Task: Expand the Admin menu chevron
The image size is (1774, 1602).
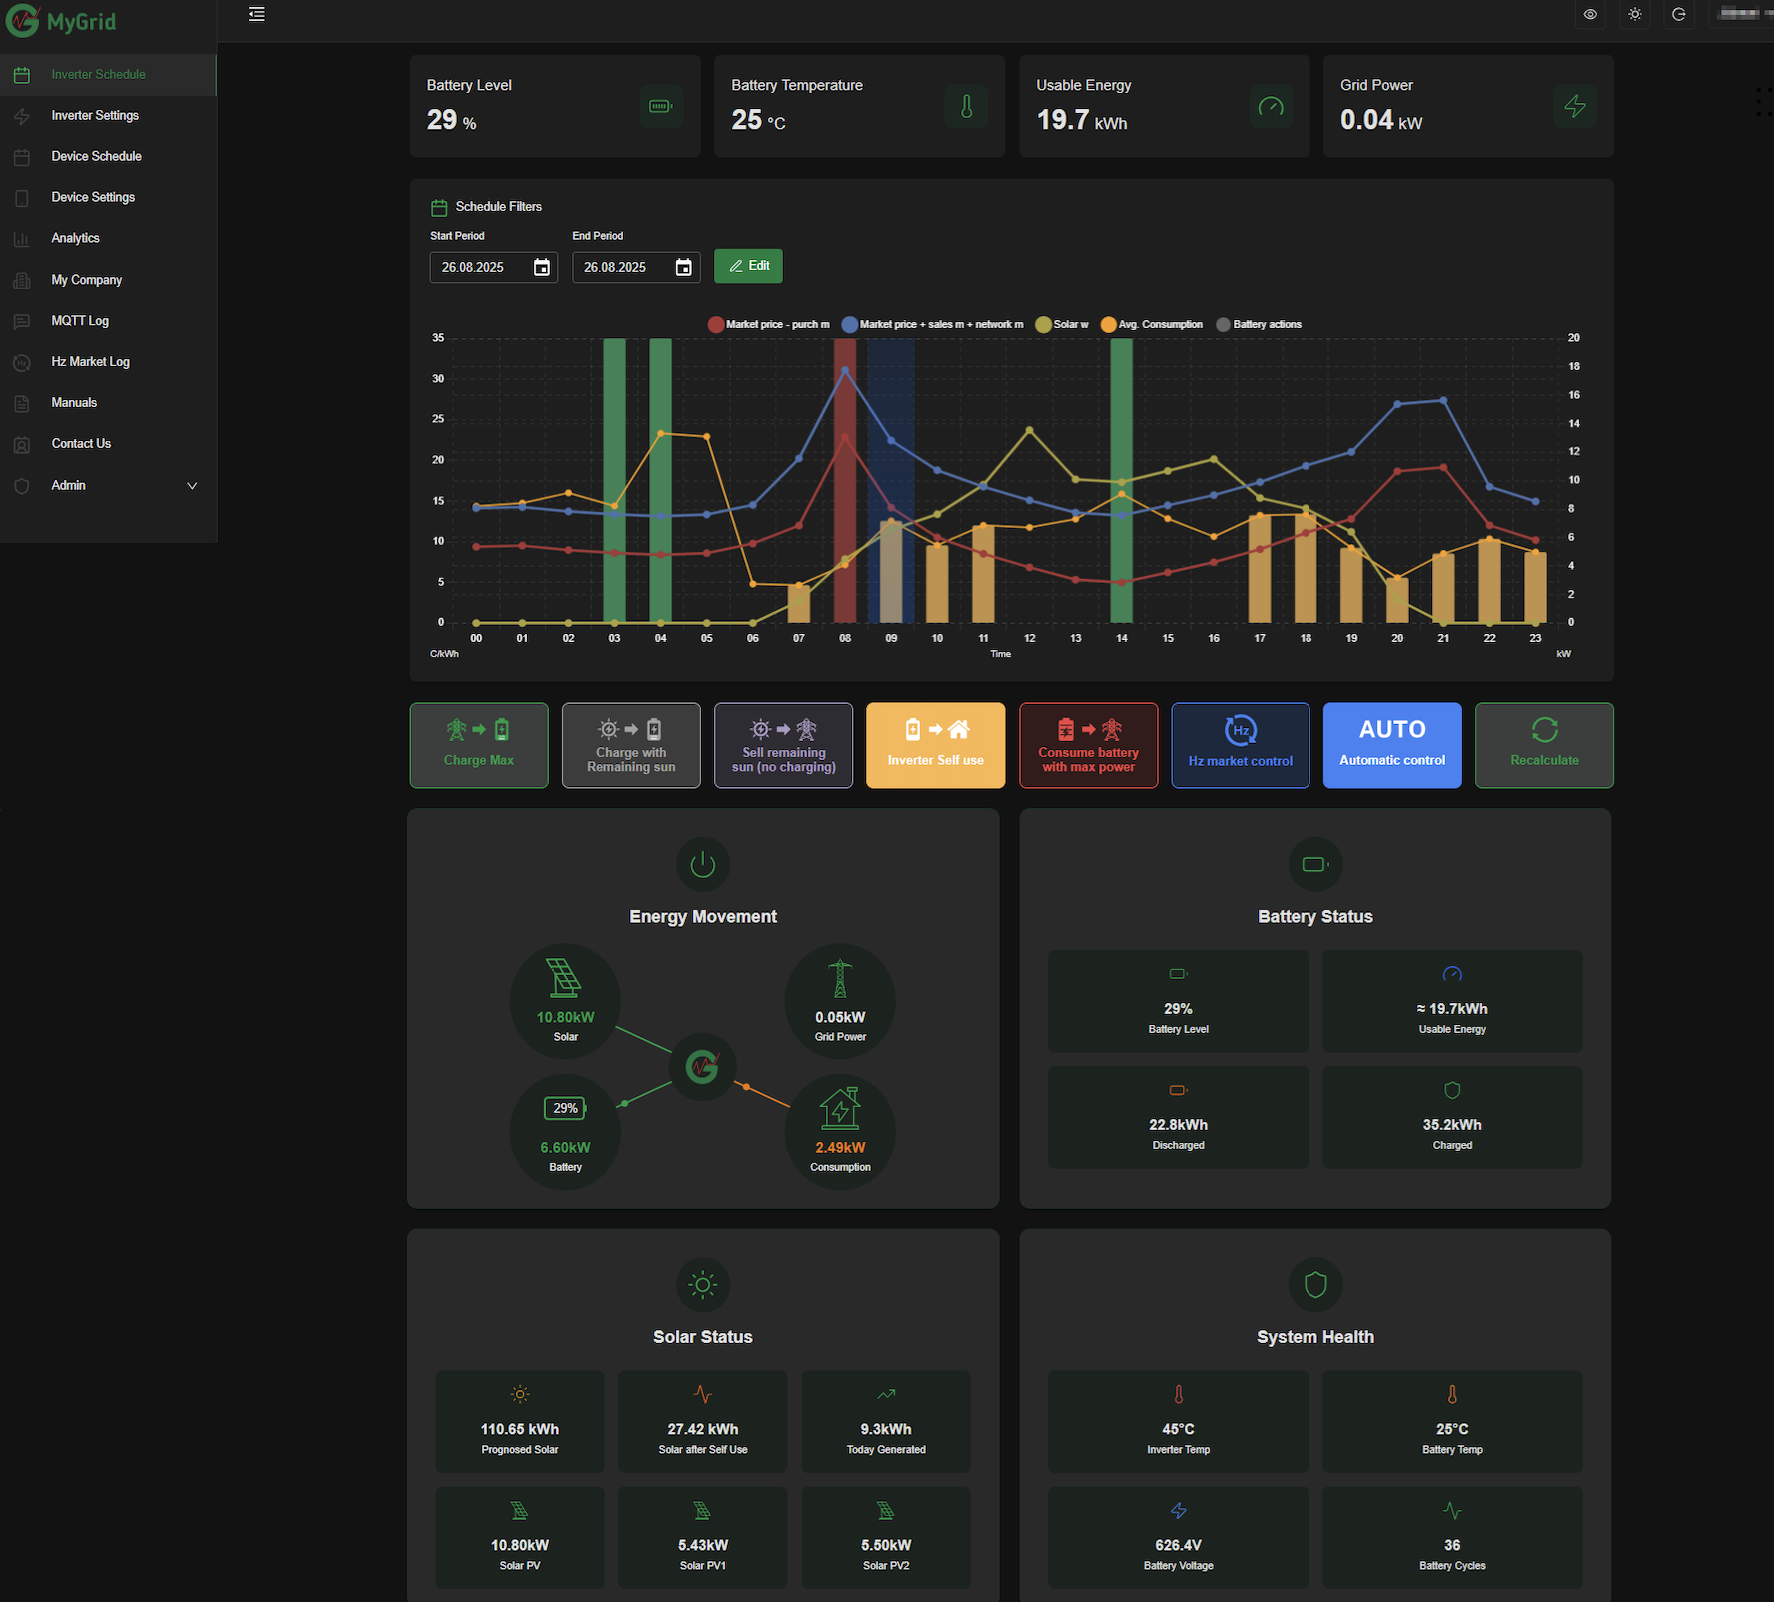Action: (x=192, y=486)
